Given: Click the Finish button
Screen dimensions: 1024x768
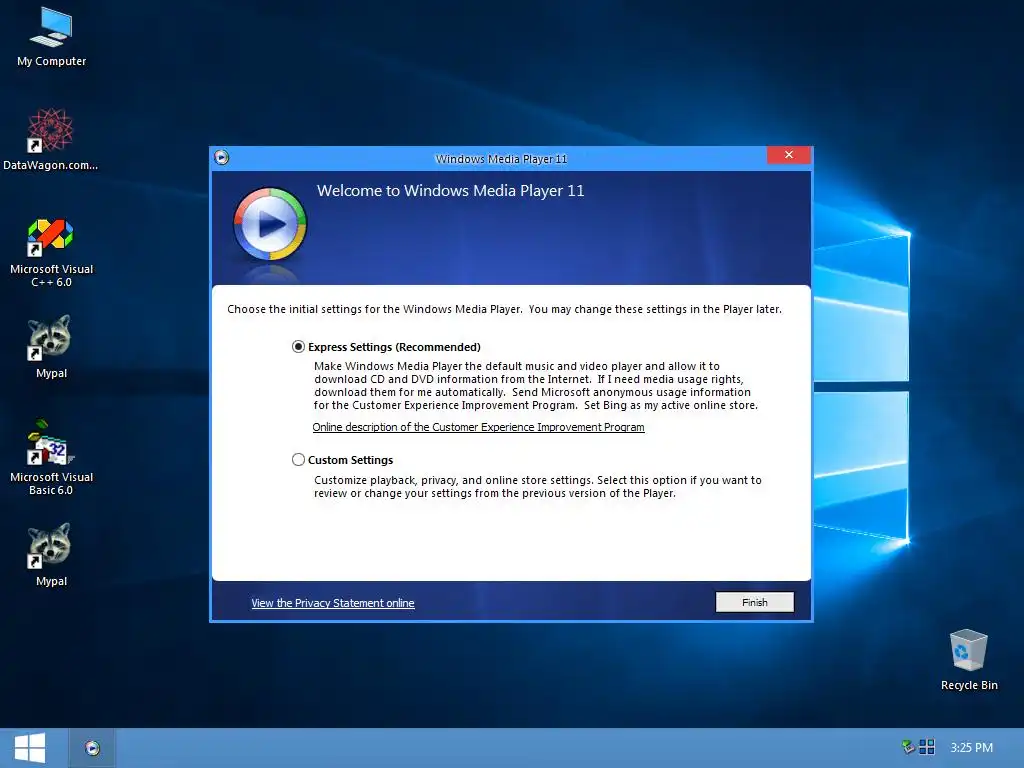Looking at the screenshot, I should click(x=754, y=602).
